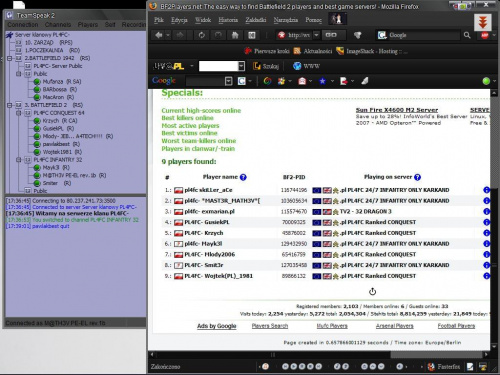Click the green status ball in Google toolbar
Screen dimensions: 500x375
(486, 81)
